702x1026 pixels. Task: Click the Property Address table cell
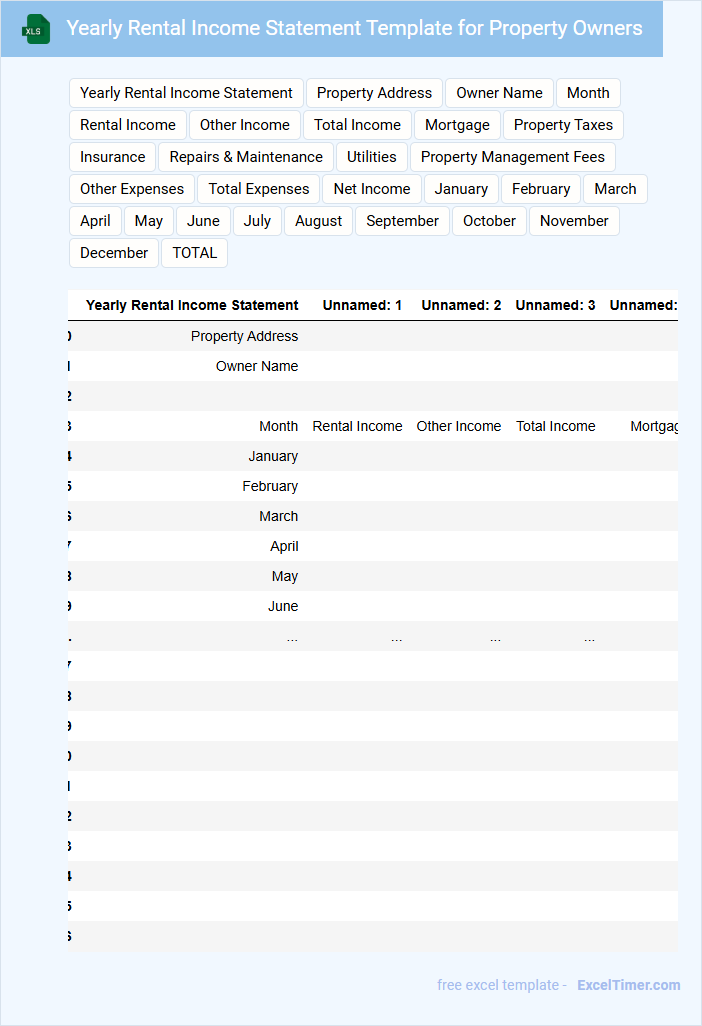point(245,336)
